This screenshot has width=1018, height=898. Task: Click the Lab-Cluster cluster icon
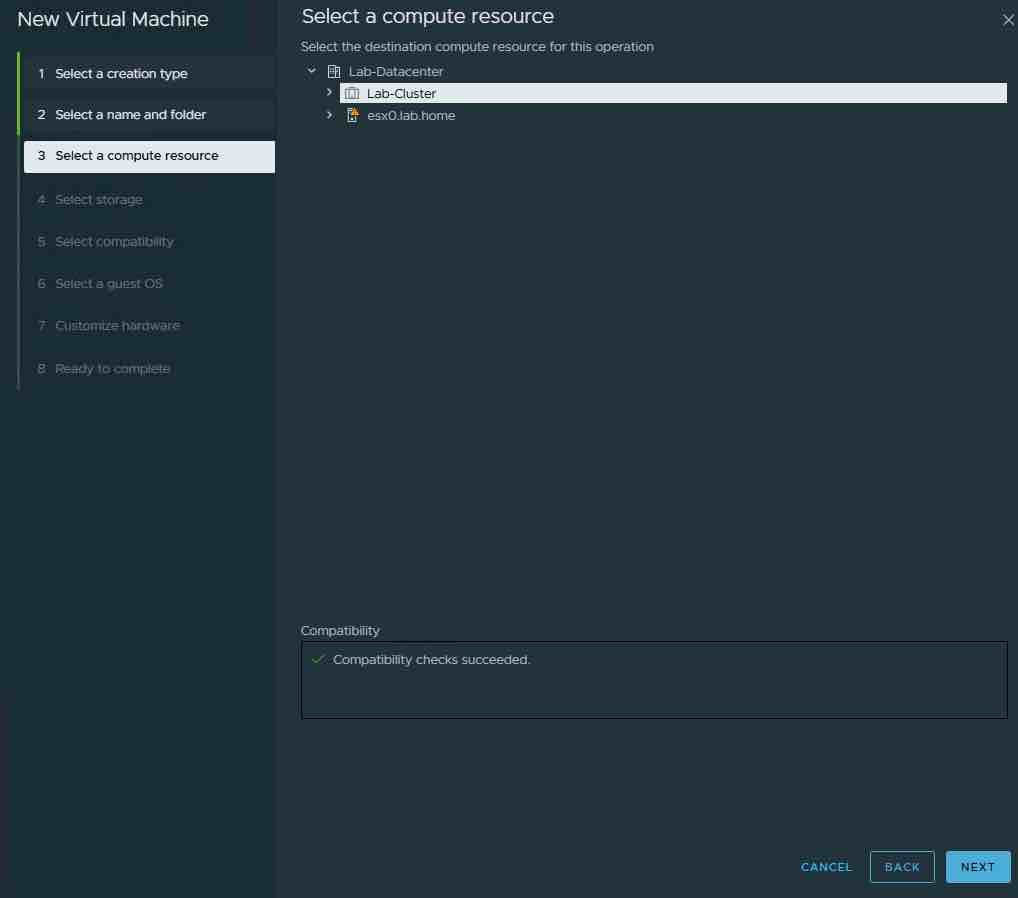click(352, 93)
